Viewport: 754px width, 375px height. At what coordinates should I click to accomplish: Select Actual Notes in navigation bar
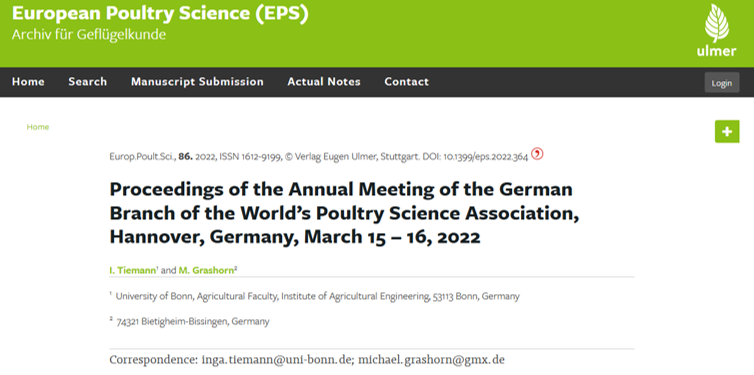click(324, 82)
